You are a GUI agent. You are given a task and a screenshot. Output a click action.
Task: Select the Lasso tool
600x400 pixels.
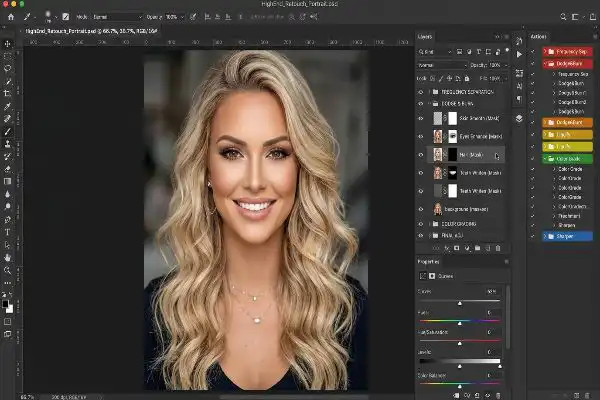pyautogui.click(x=7, y=69)
